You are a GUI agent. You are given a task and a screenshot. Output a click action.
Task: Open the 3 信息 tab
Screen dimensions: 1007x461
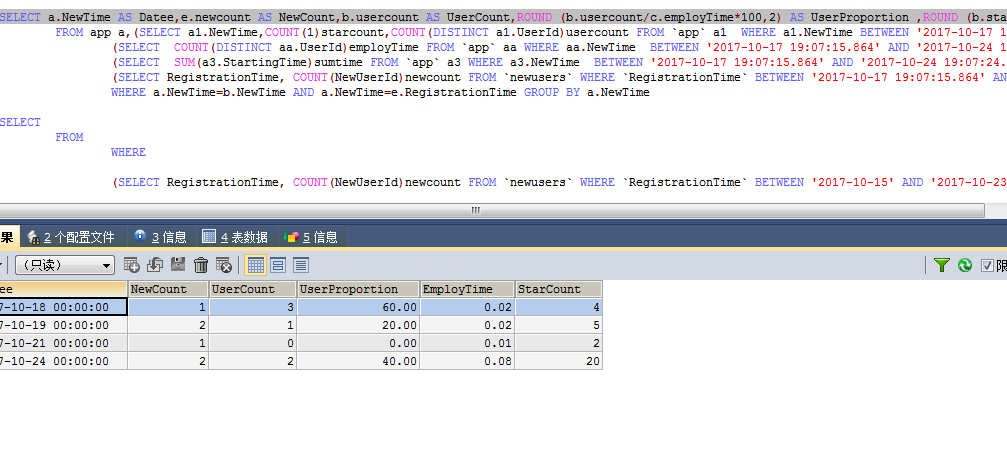(x=161, y=237)
